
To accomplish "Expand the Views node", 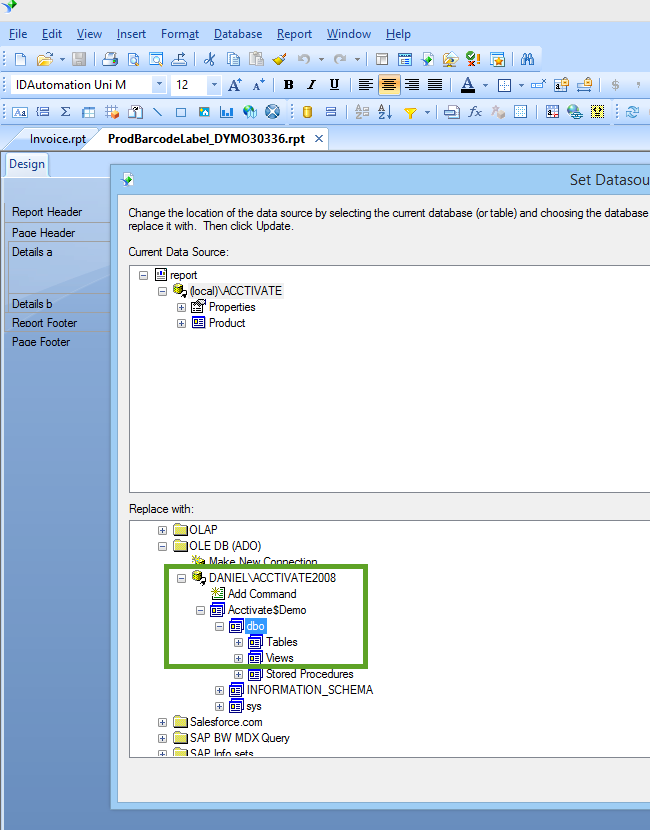I will point(238,658).
